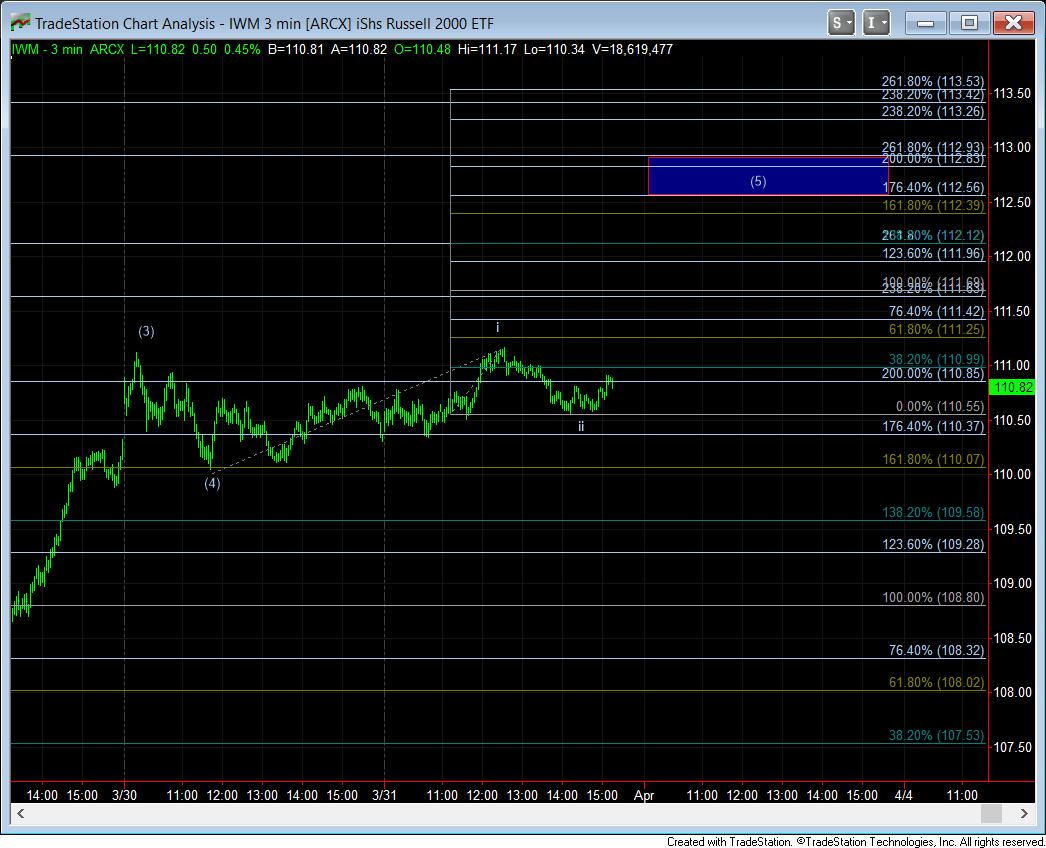Viewport: 1046px width, 848px height.
Task: Click the 38.20% (110.99) Fibonacci label
Action: click(936, 360)
